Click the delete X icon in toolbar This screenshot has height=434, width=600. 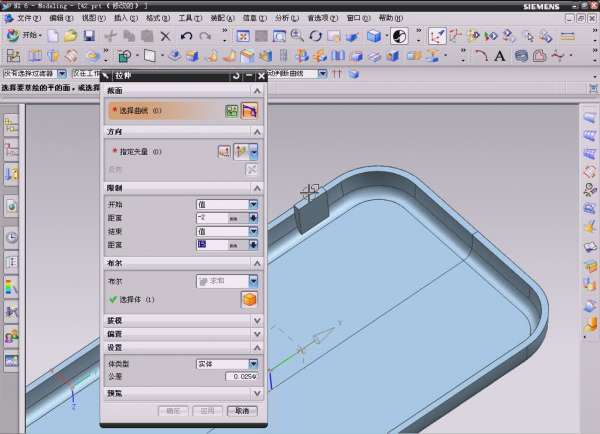tap(167, 36)
